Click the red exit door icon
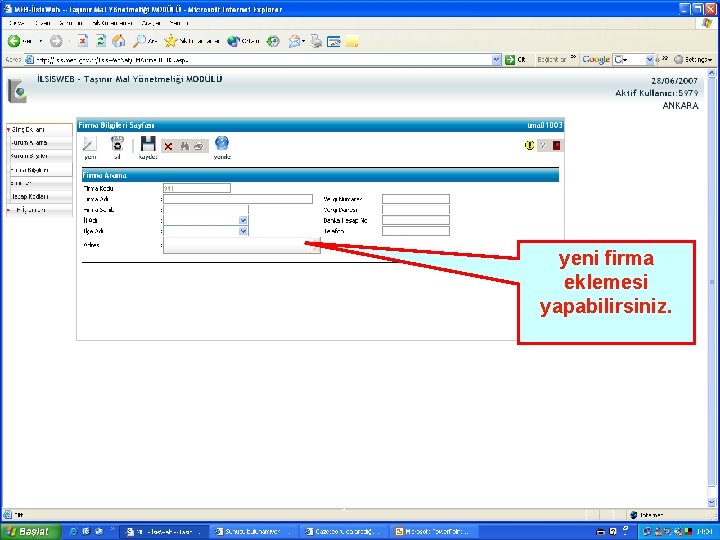The image size is (720, 540). (556, 146)
